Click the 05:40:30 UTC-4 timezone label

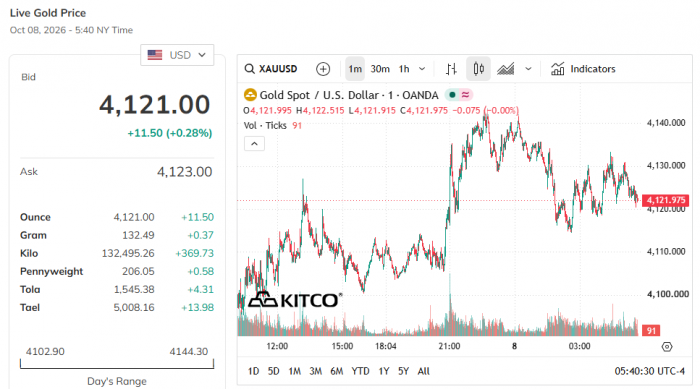pos(649,371)
